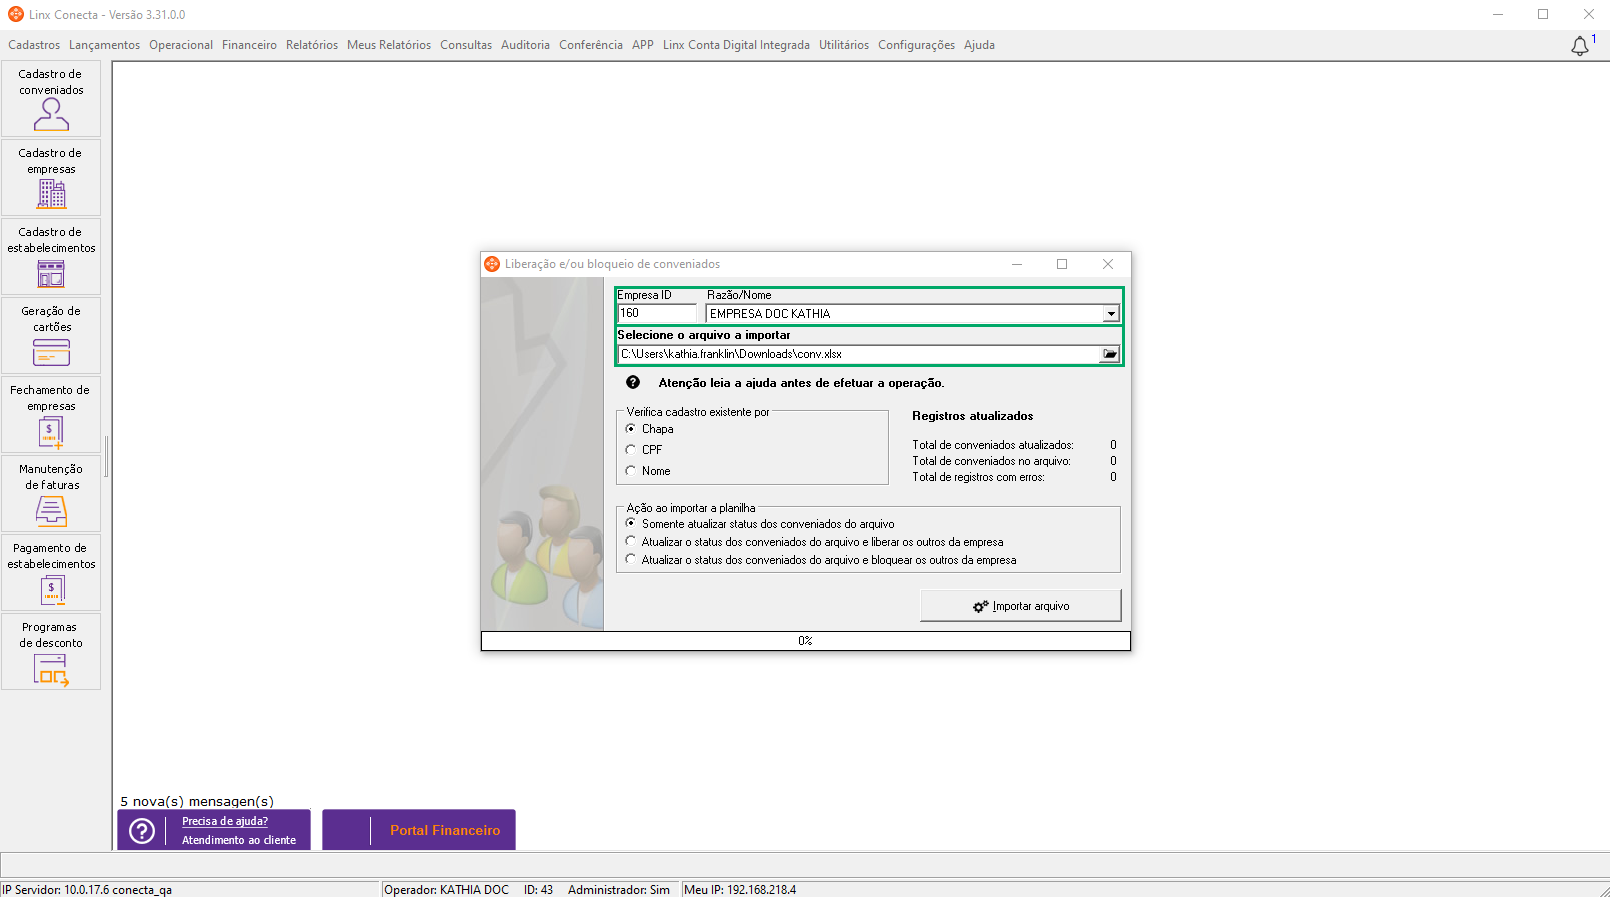Screen dimensions: 1610x897
Task: Open the Consultas menu
Action: click(466, 45)
